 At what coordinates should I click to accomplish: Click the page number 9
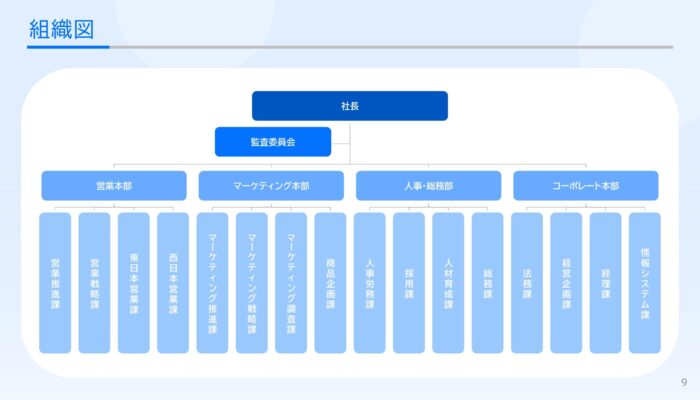[x=684, y=382]
